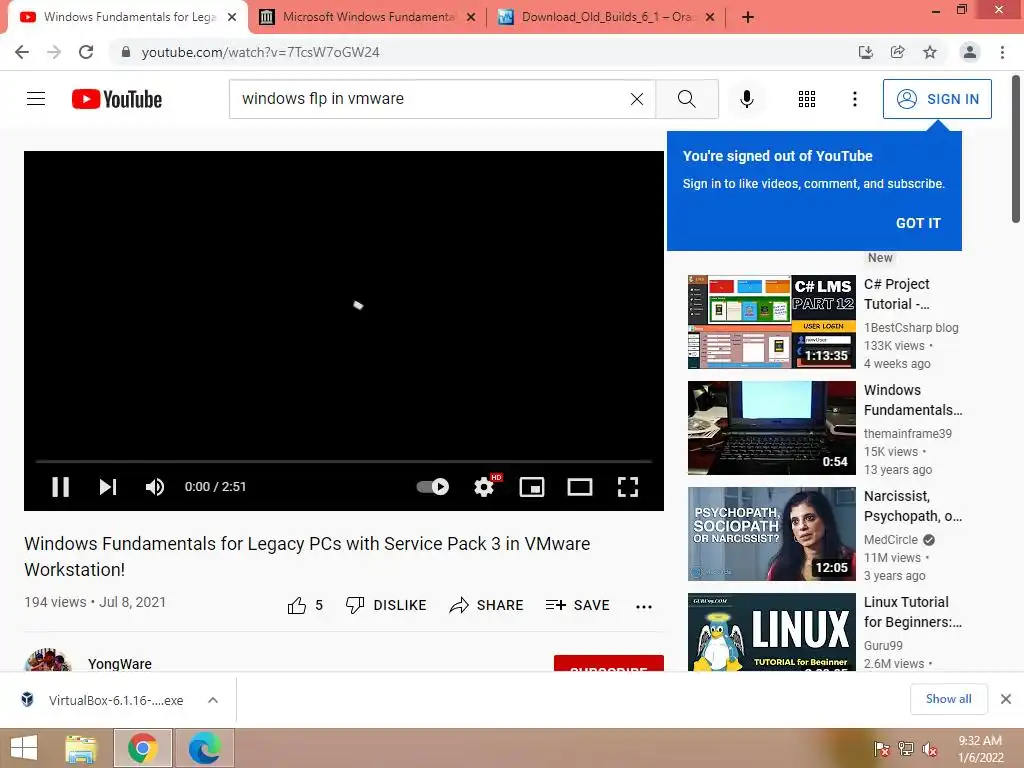Install app icon in address bar
This screenshot has height=768, width=1024.
click(865, 52)
